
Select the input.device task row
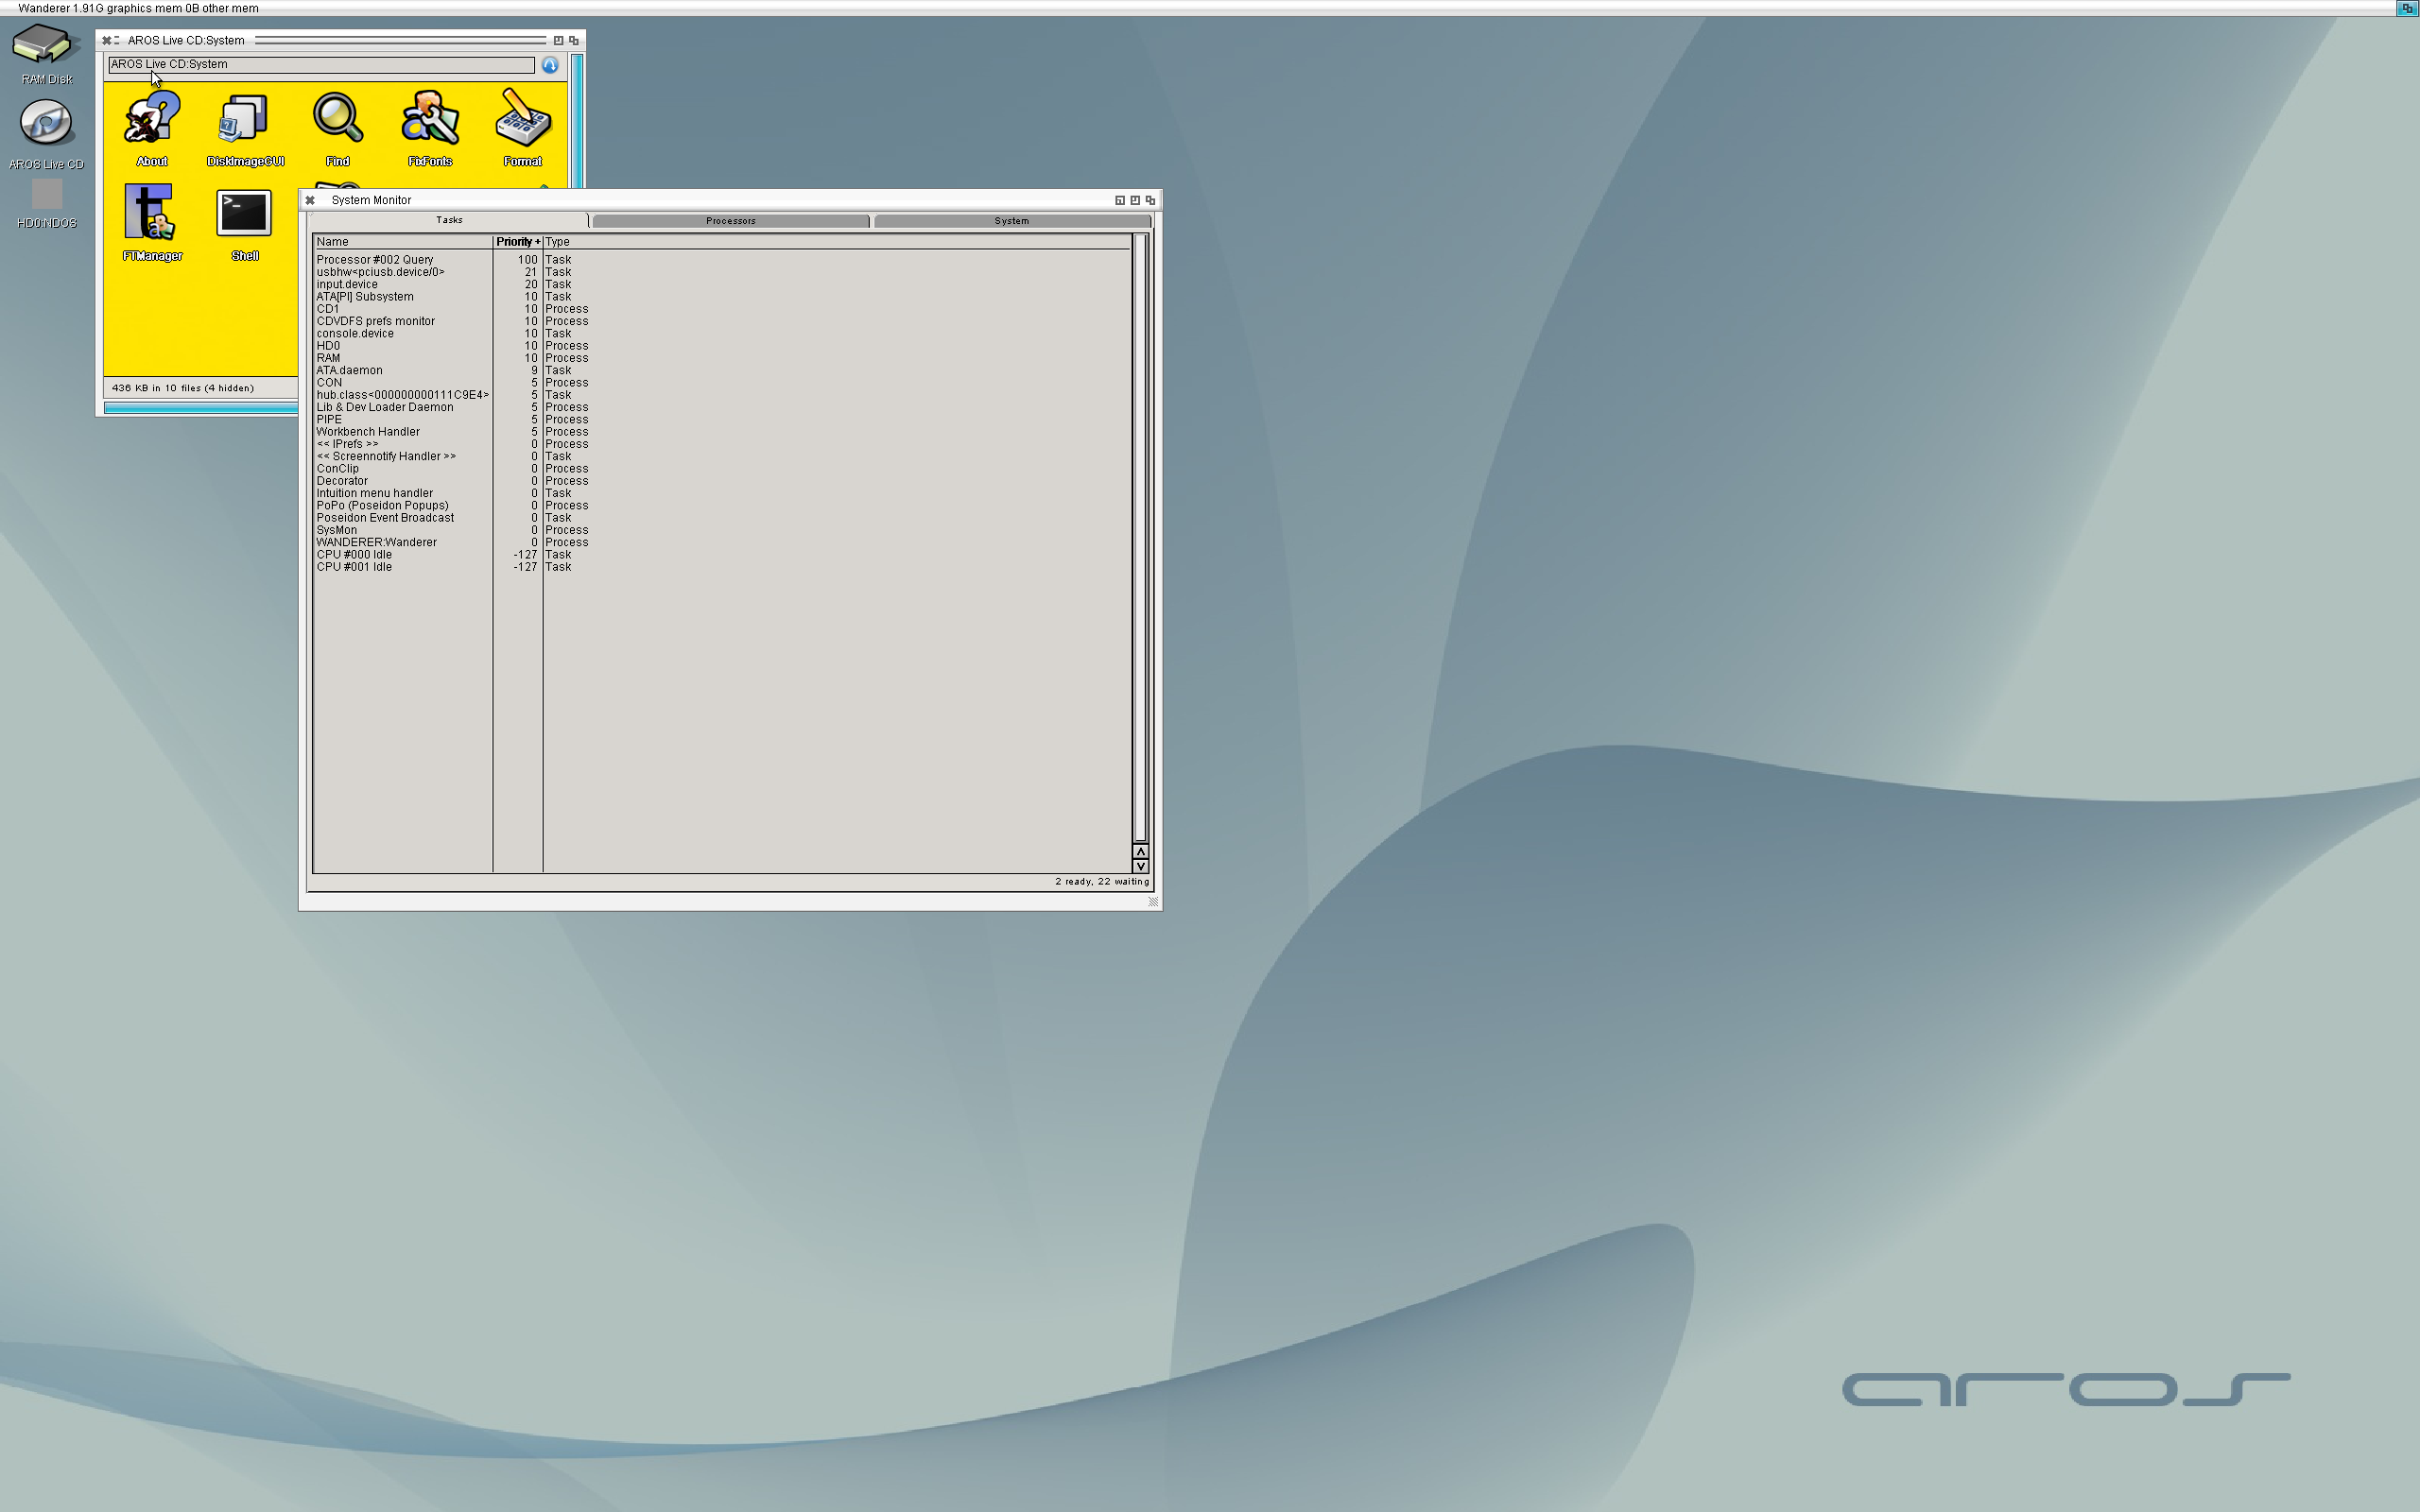tap(722, 285)
